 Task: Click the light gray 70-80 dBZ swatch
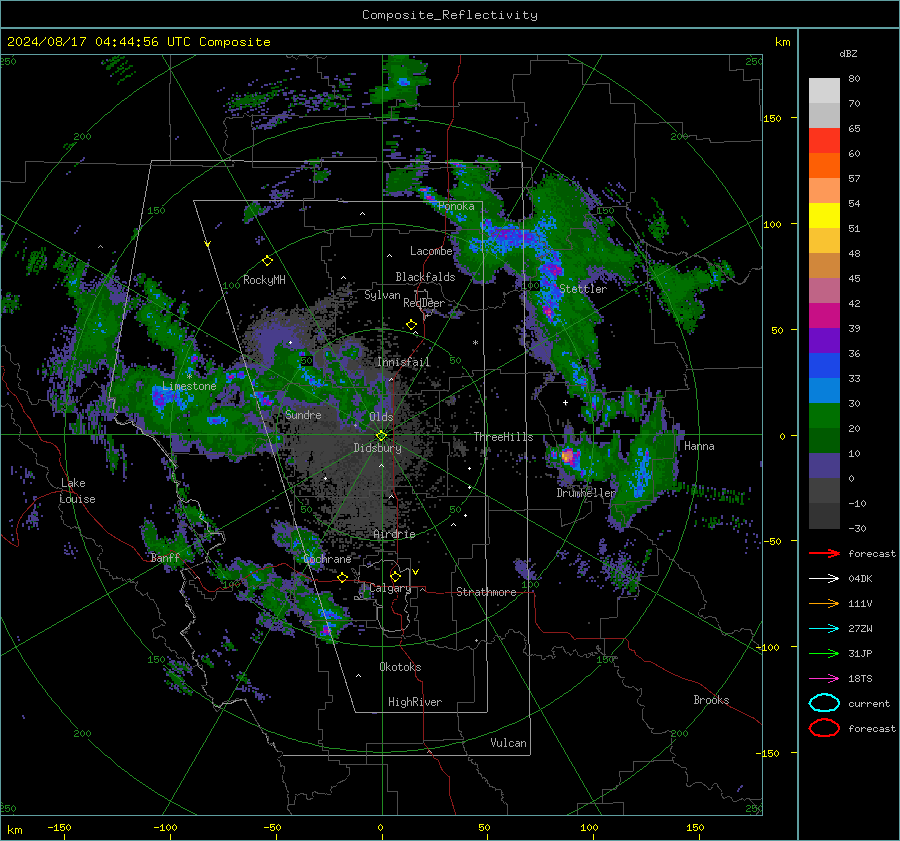tap(824, 91)
